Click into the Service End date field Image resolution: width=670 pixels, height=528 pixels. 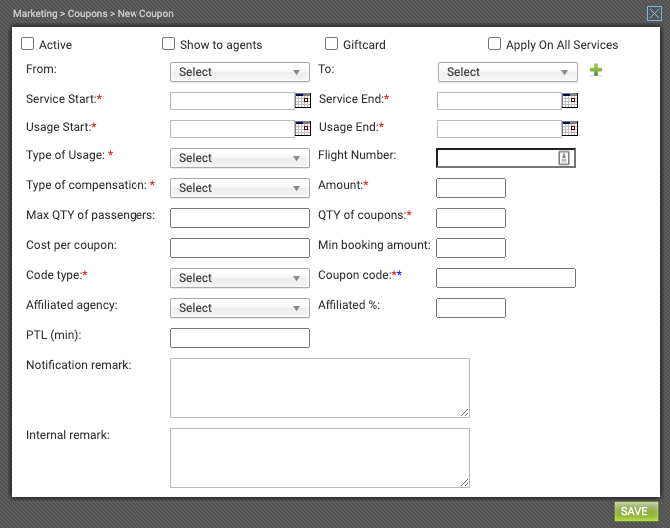[499, 101]
